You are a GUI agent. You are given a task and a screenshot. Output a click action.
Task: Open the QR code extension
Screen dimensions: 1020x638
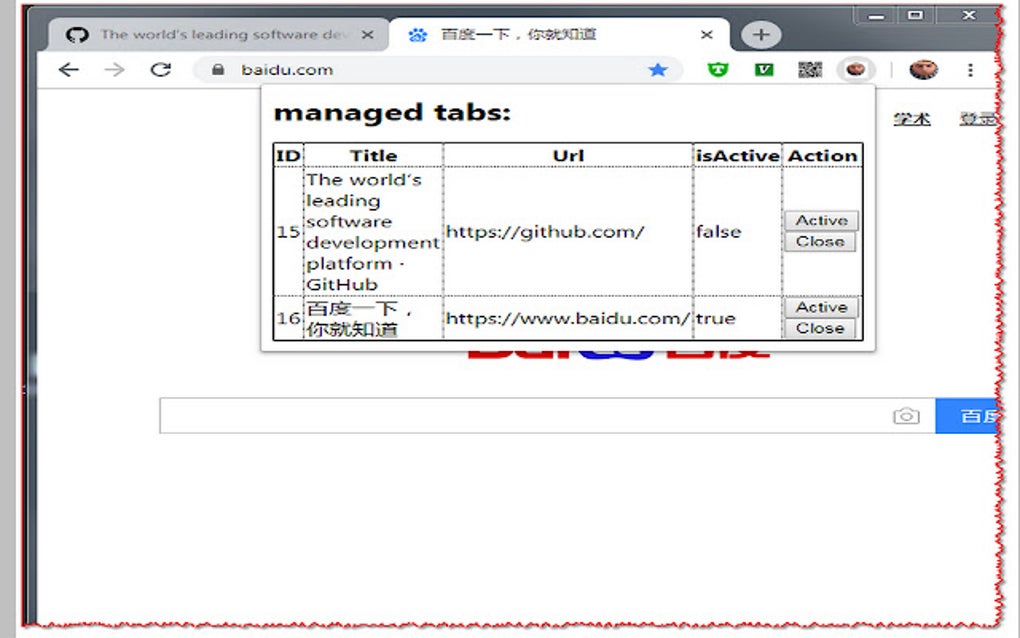(x=811, y=70)
